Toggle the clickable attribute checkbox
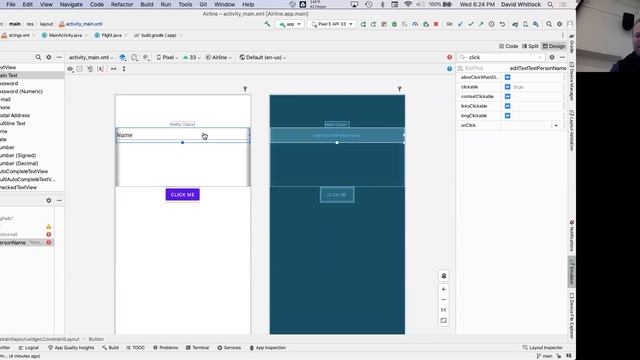Viewport: 640px width, 360px height. pyautogui.click(x=507, y=87)
